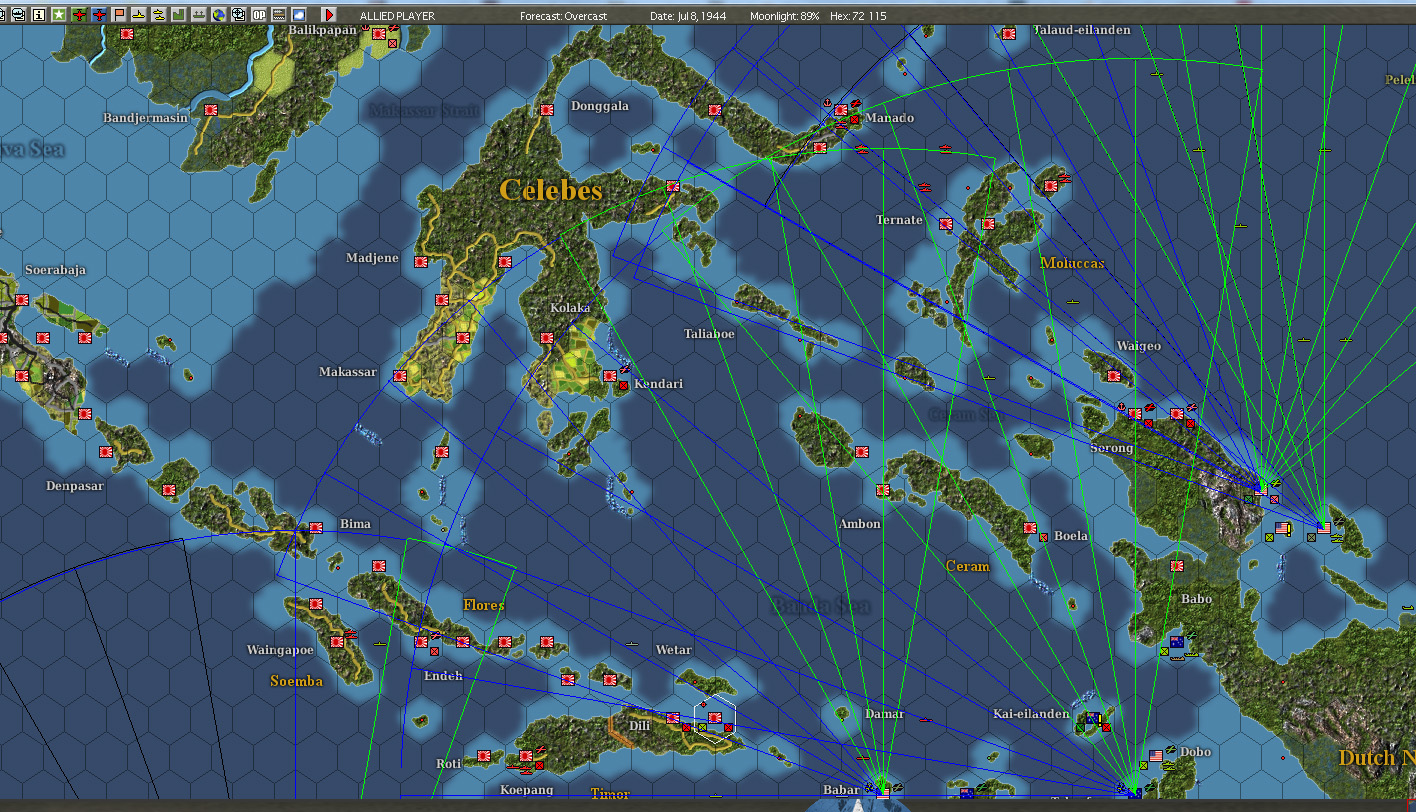The width and height of the screenshot is (1416, 812).
Task: Select the Japanese flag base at Talaud-eilanden
Action: click(x=1009, y=34)
